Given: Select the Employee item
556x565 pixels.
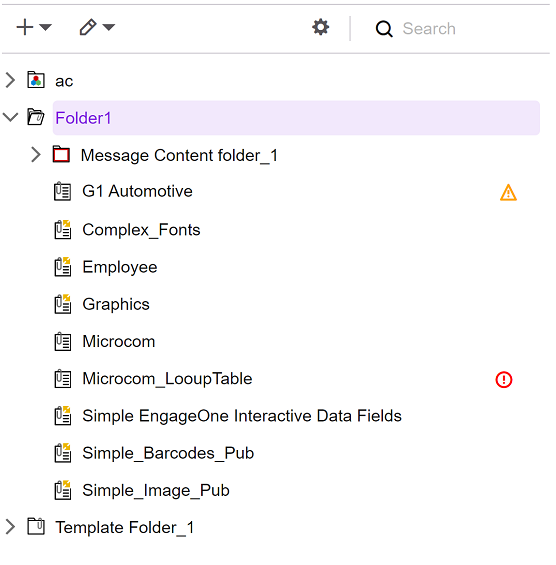Looking at the screenshot, I should 120,267.
